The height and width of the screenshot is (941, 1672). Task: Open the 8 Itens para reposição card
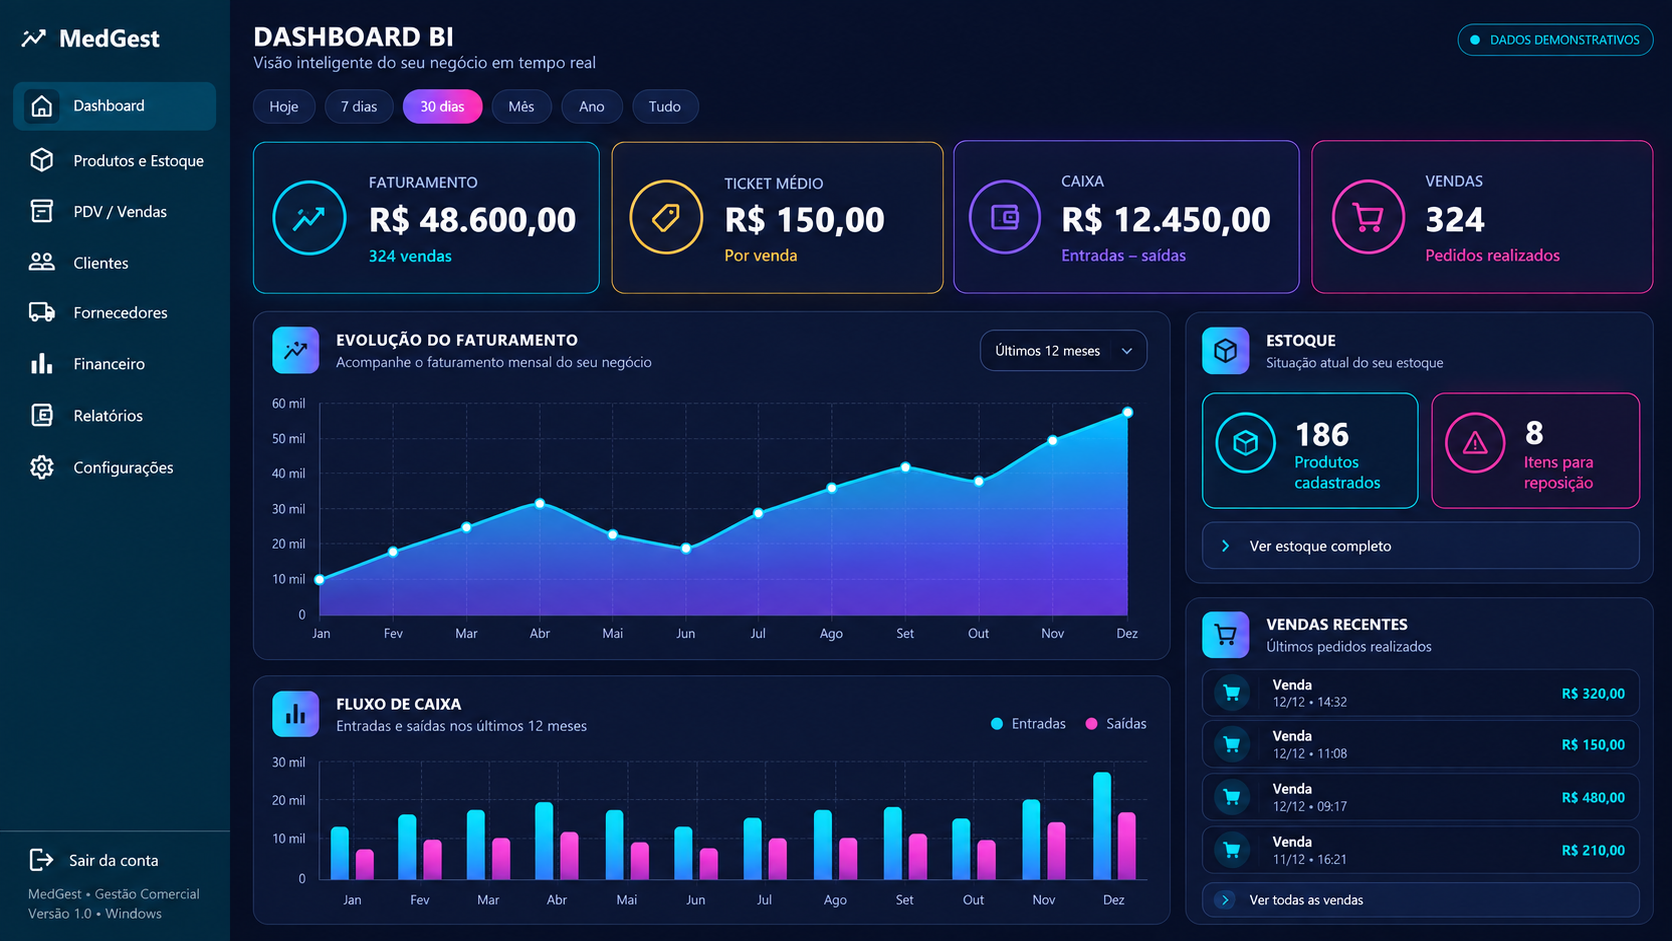pos(1536,451)
